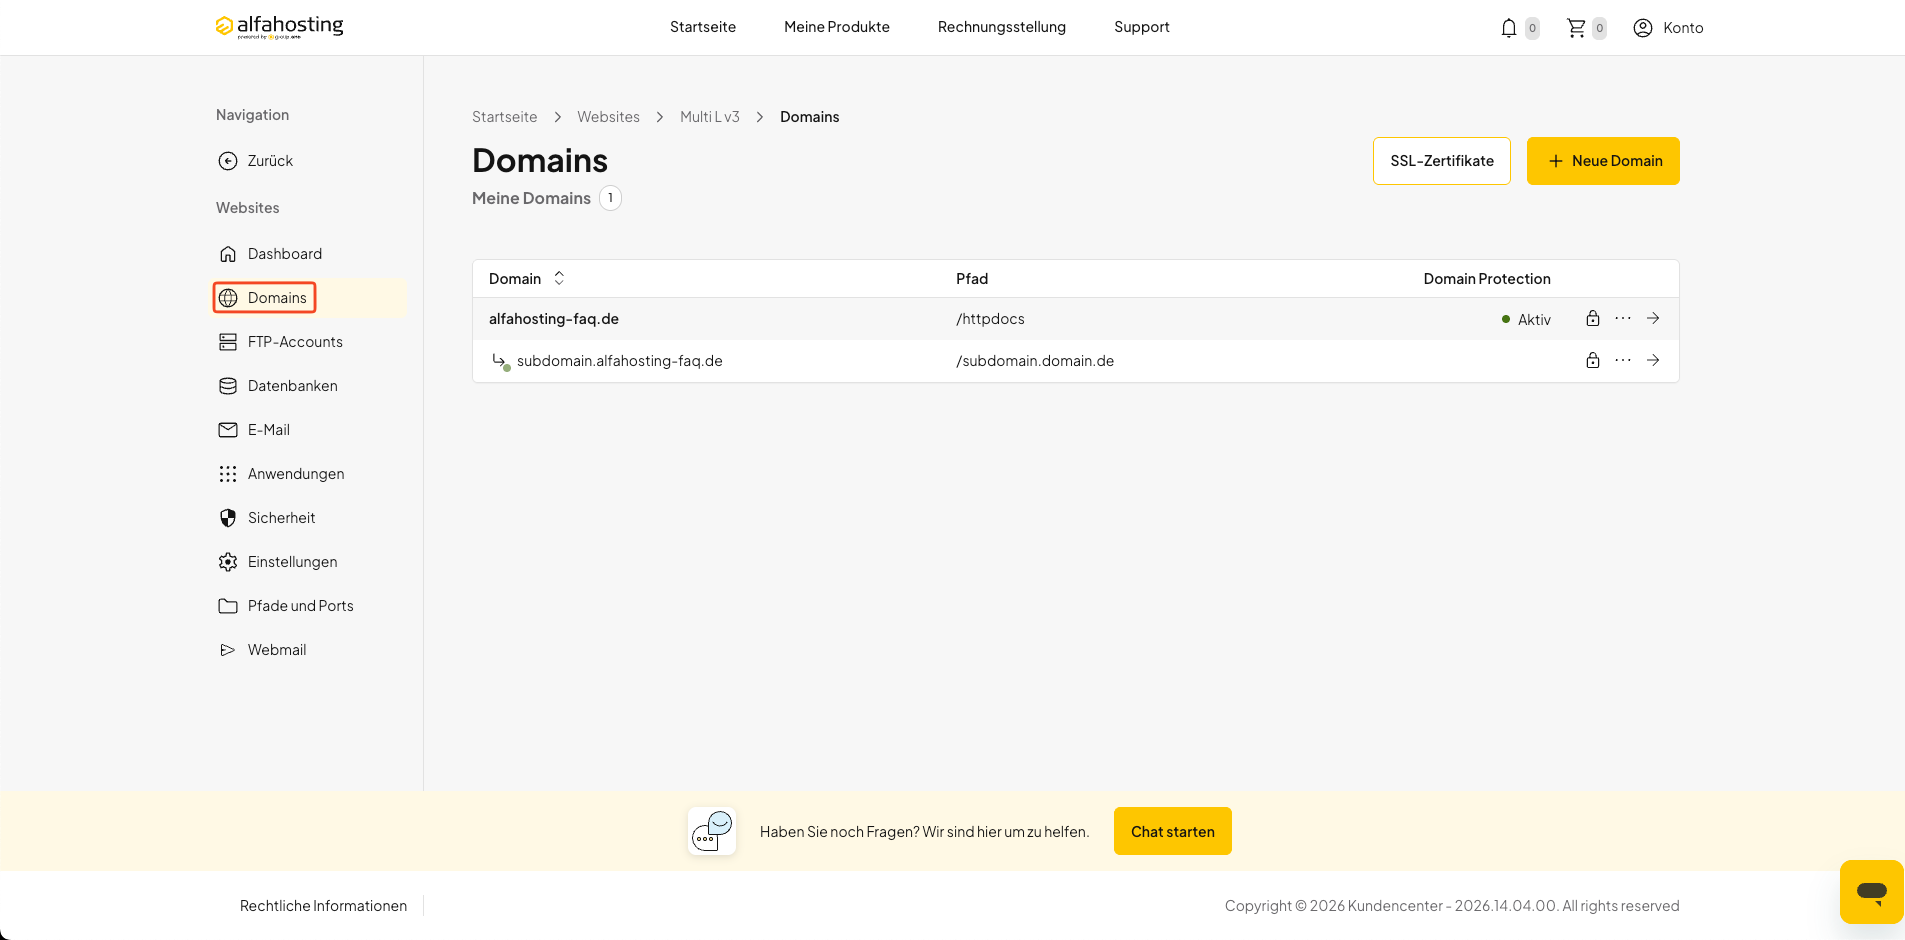1905x940 pixels.
Task: Click the E-Mail envelope icon
Action: [228, 430]
